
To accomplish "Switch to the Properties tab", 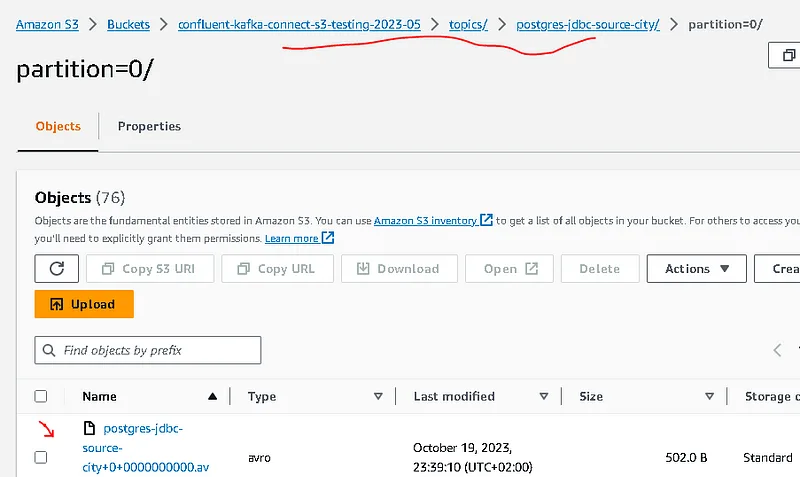I will click(x=149, y=126).
